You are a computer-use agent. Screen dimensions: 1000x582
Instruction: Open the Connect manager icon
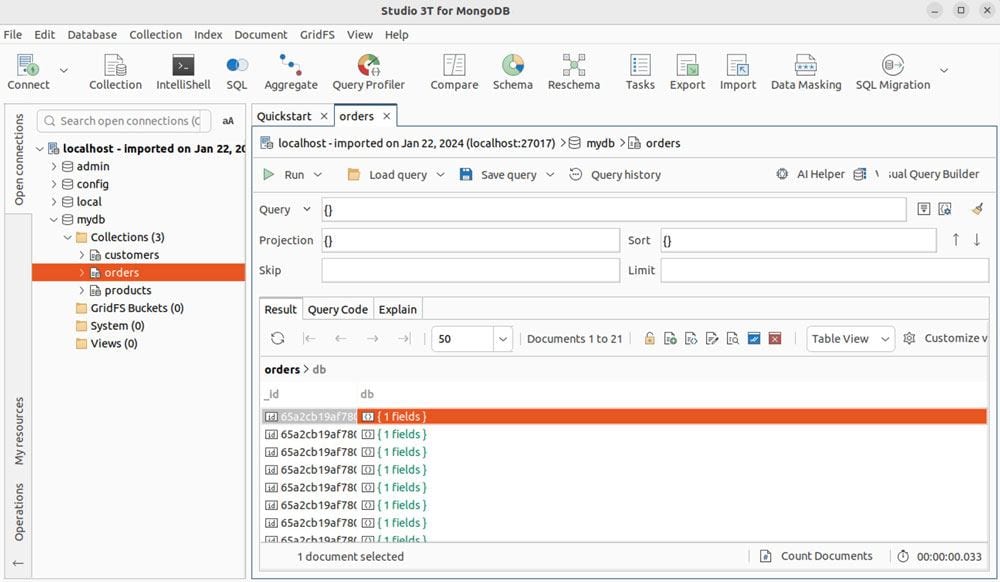[x=28, y=72]
